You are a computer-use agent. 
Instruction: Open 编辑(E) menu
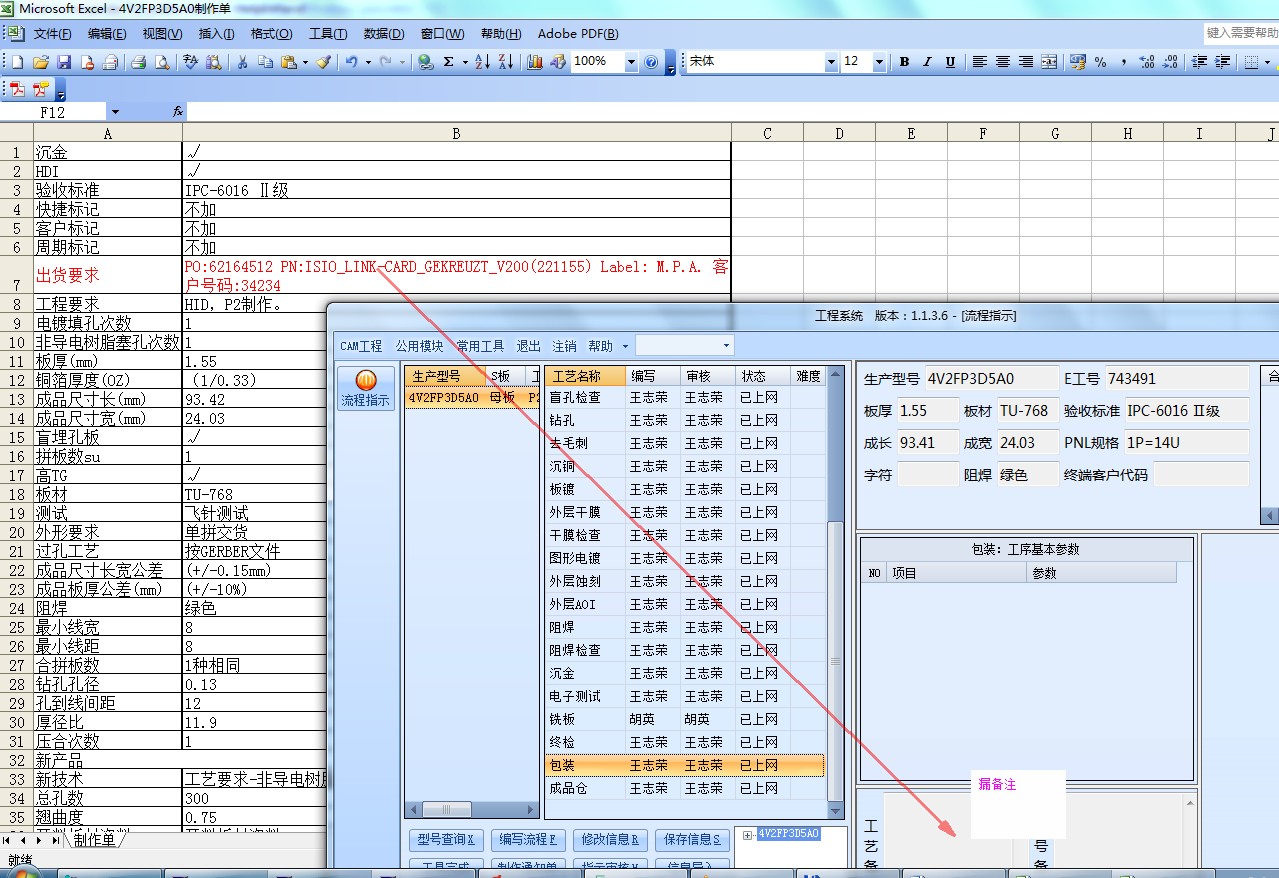pos(107,34)
